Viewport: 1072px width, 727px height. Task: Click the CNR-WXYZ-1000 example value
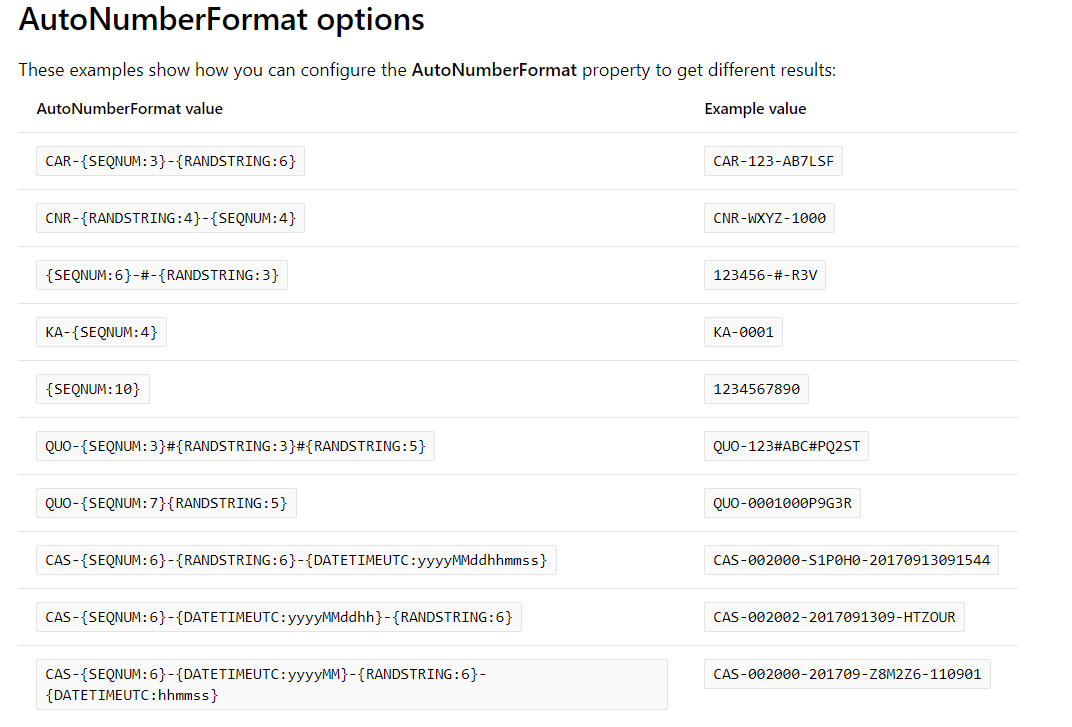click(x=769, y=218)
